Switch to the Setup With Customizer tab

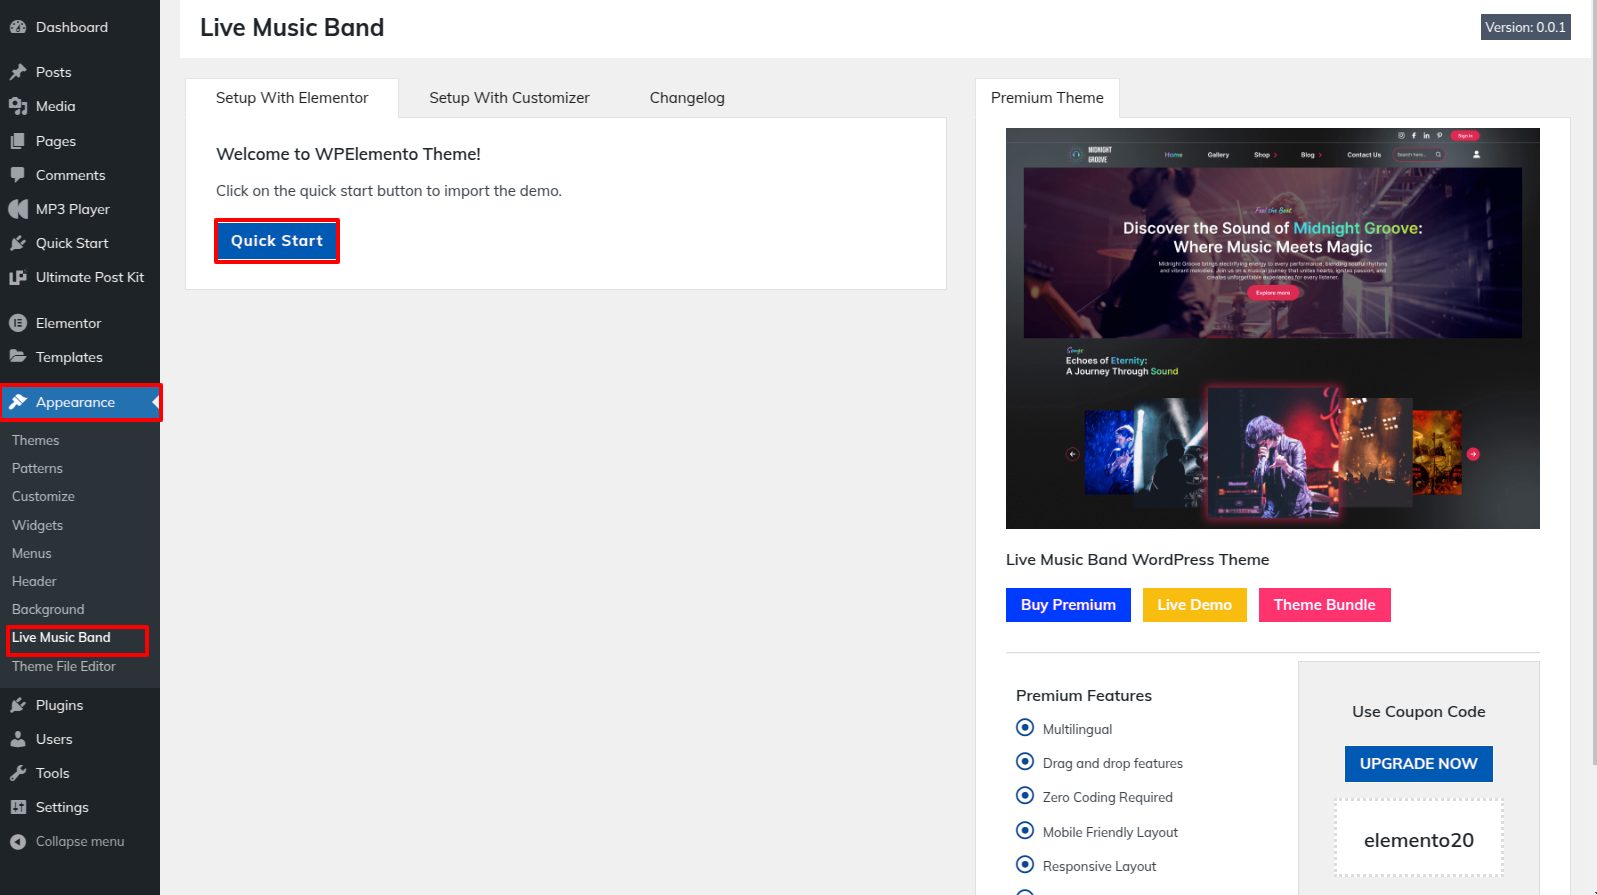pyautogui.click(x=509, y=98)
